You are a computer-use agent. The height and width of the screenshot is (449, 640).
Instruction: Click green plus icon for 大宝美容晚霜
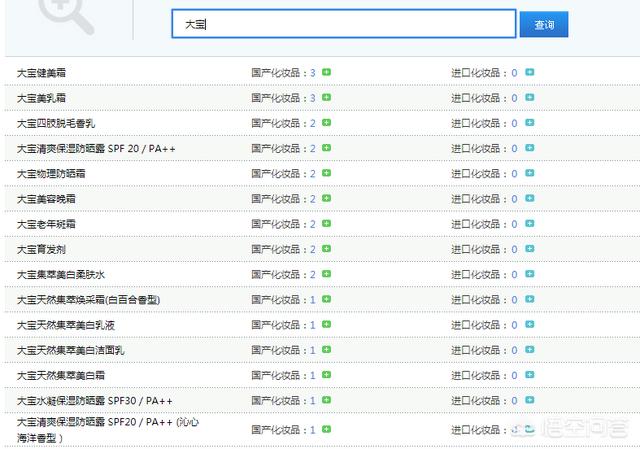click(326, 198)
